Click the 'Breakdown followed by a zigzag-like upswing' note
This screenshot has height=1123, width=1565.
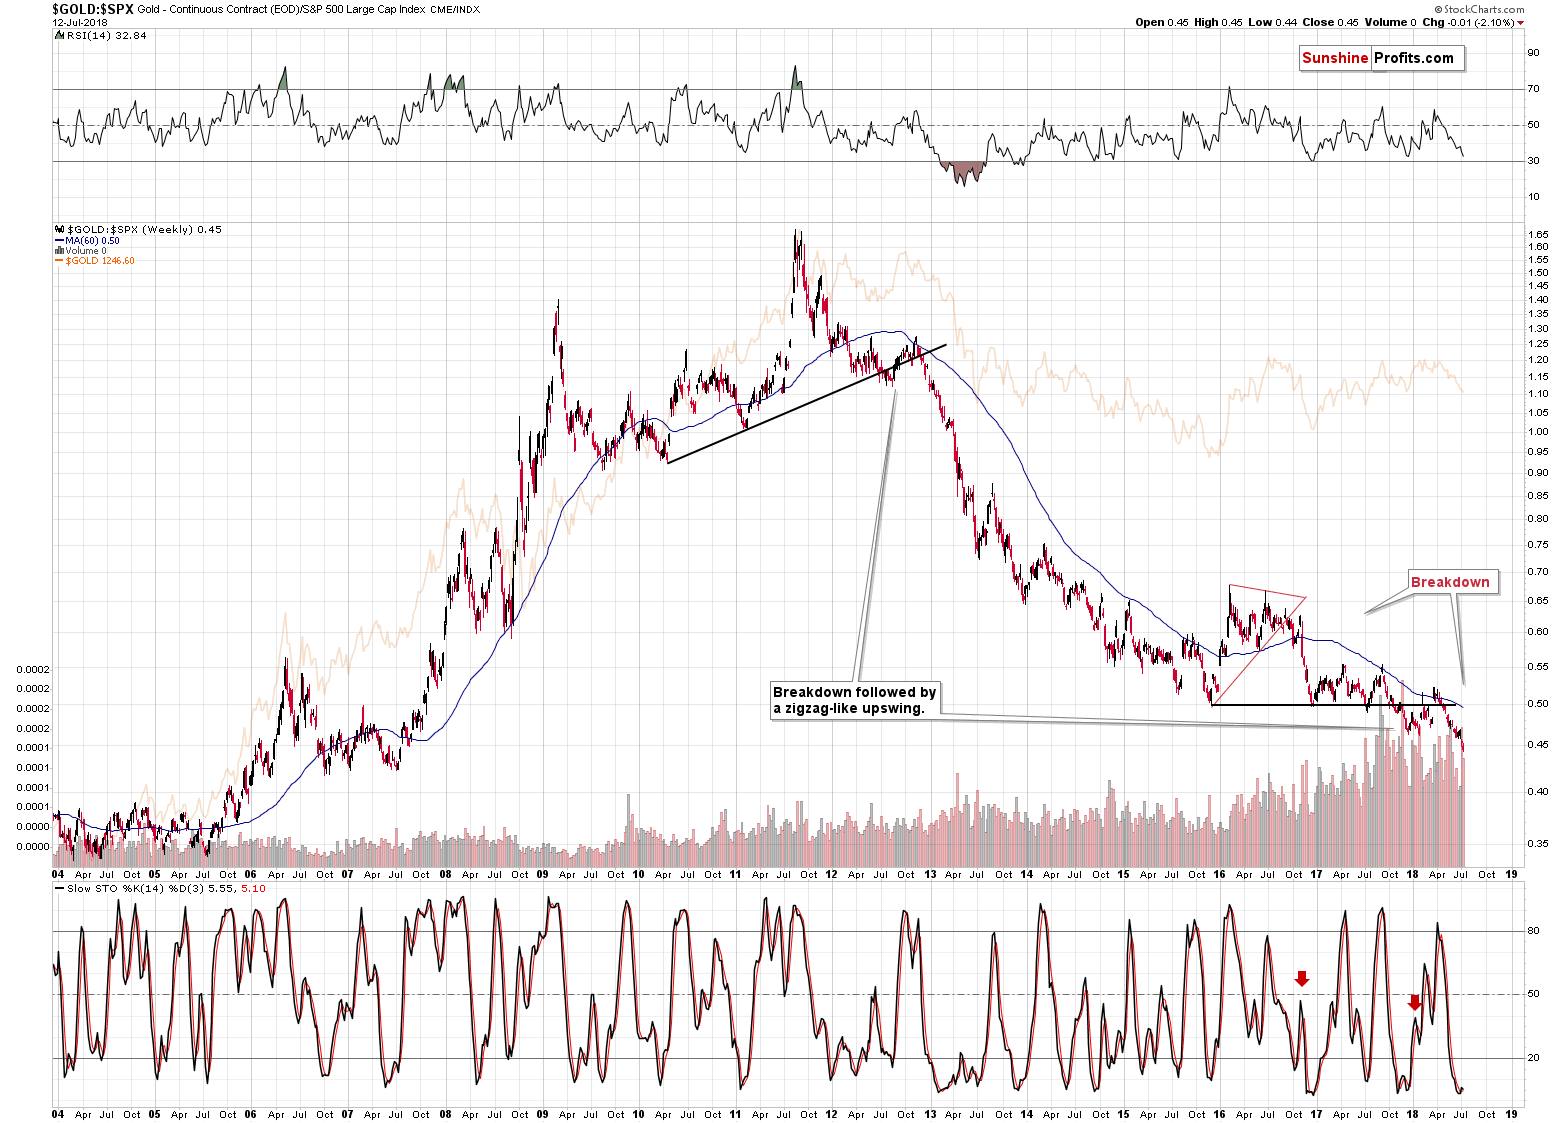point(855,700)
